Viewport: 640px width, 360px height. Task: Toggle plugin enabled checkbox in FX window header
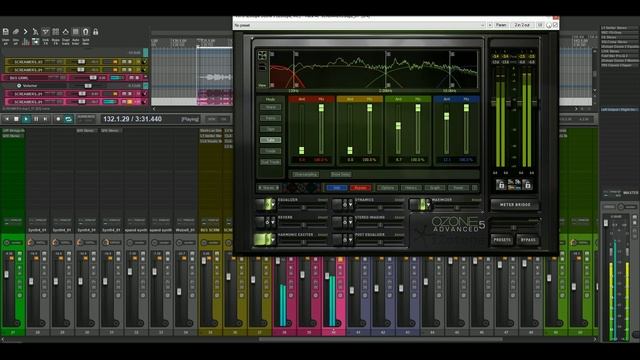[555, 25]
